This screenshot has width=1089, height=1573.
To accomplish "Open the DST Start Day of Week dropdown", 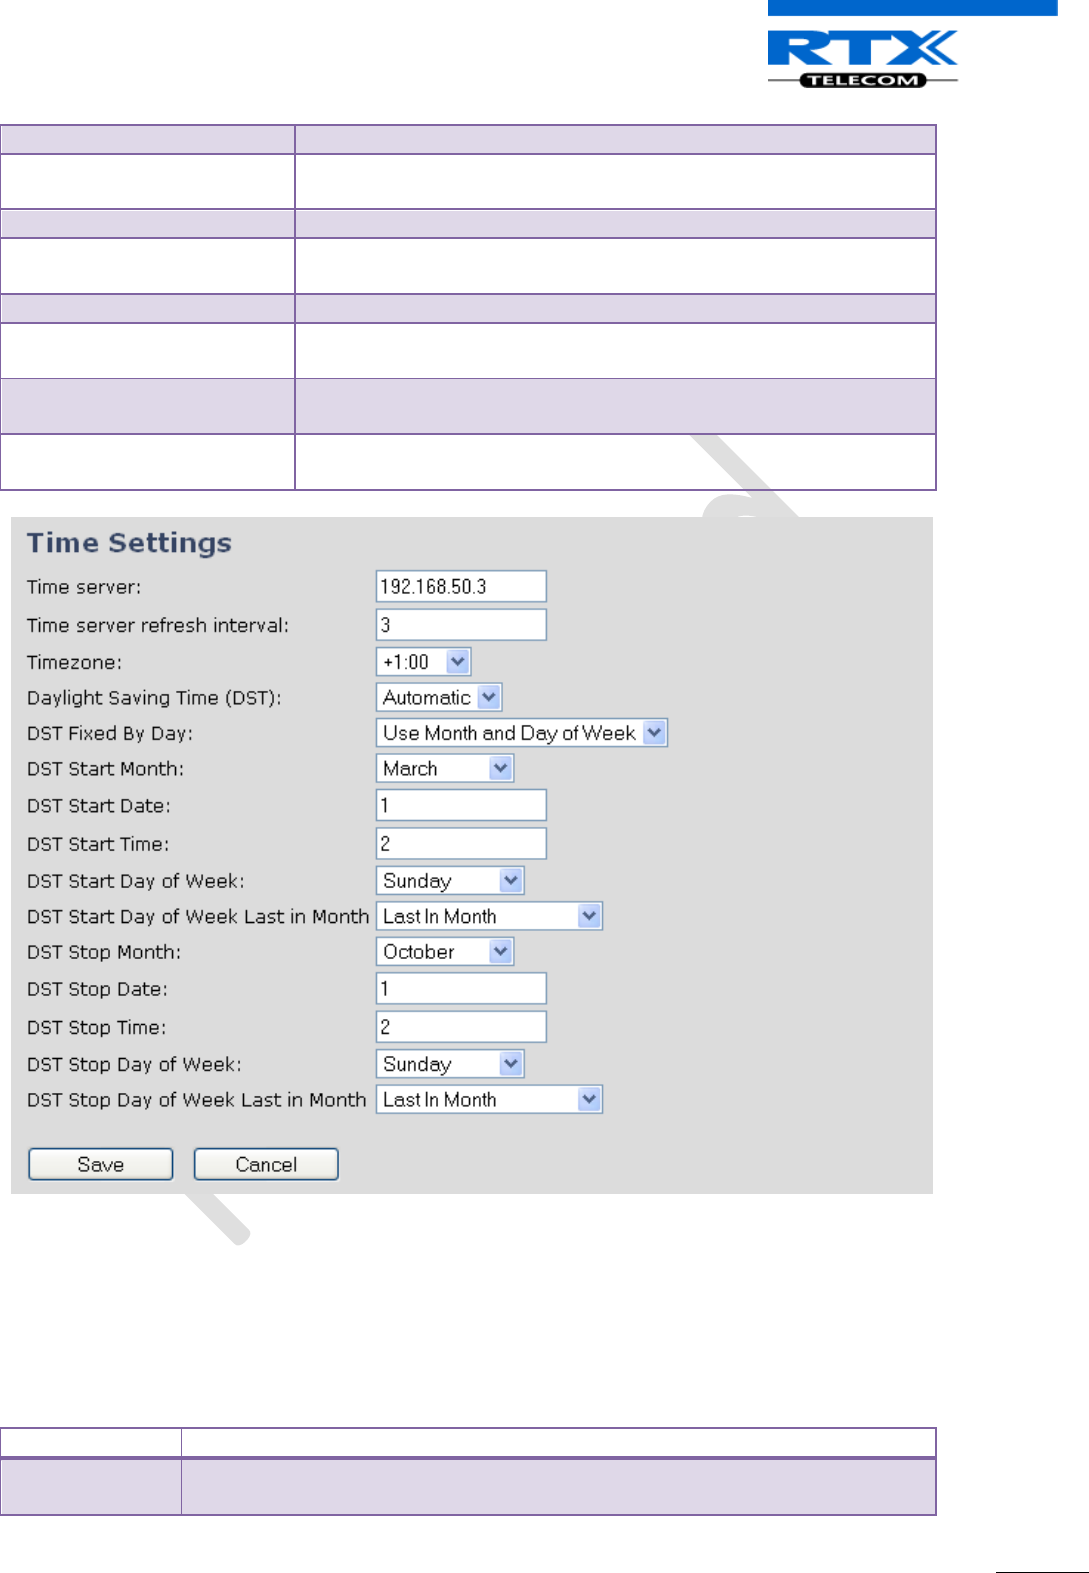I will pyautogui.click(x=450, y=880).
